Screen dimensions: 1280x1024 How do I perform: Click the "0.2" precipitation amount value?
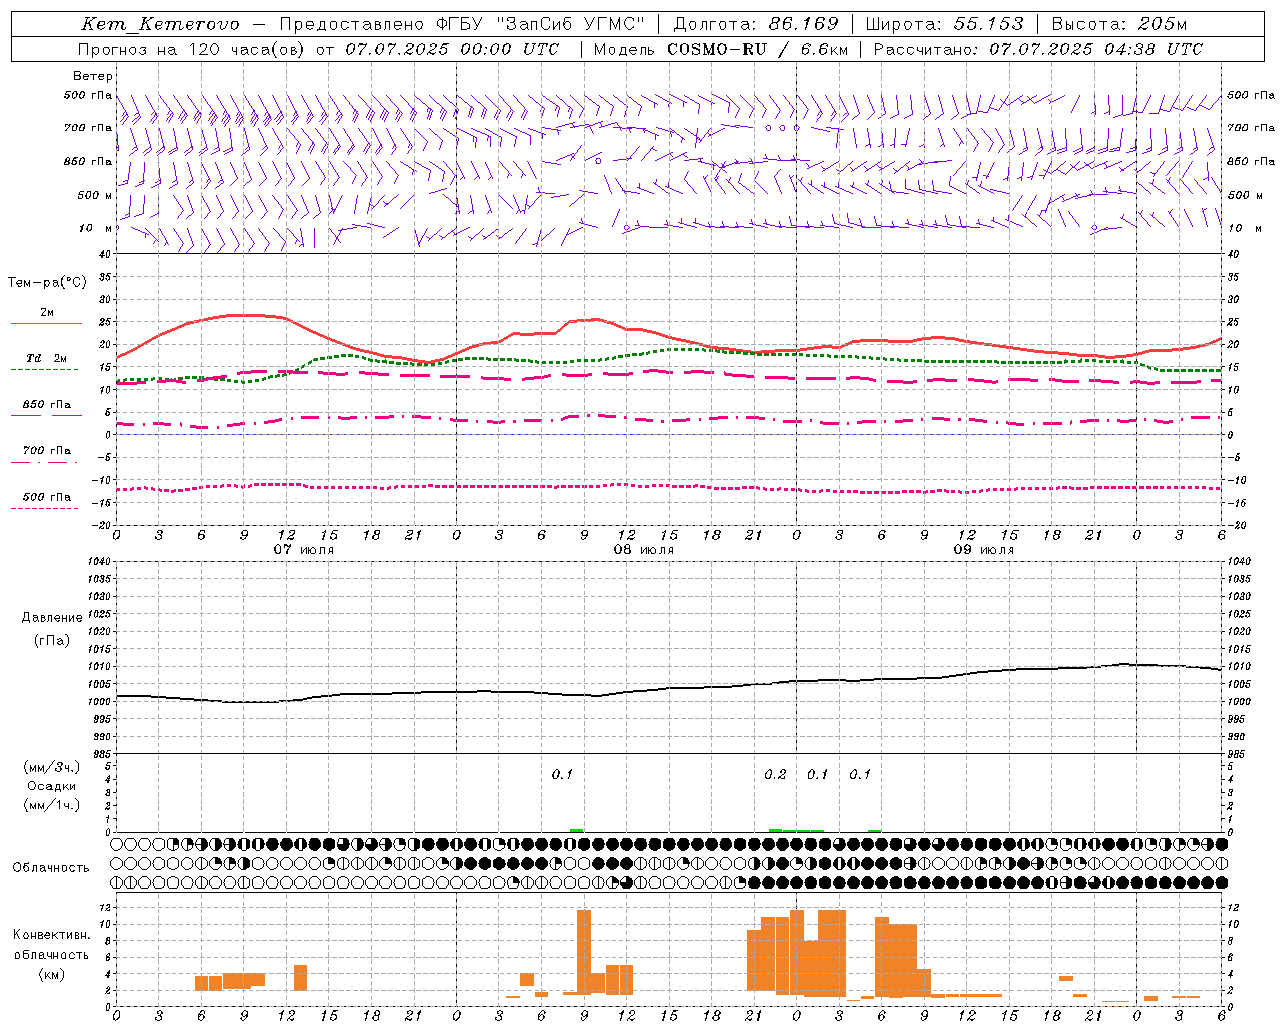775,775
